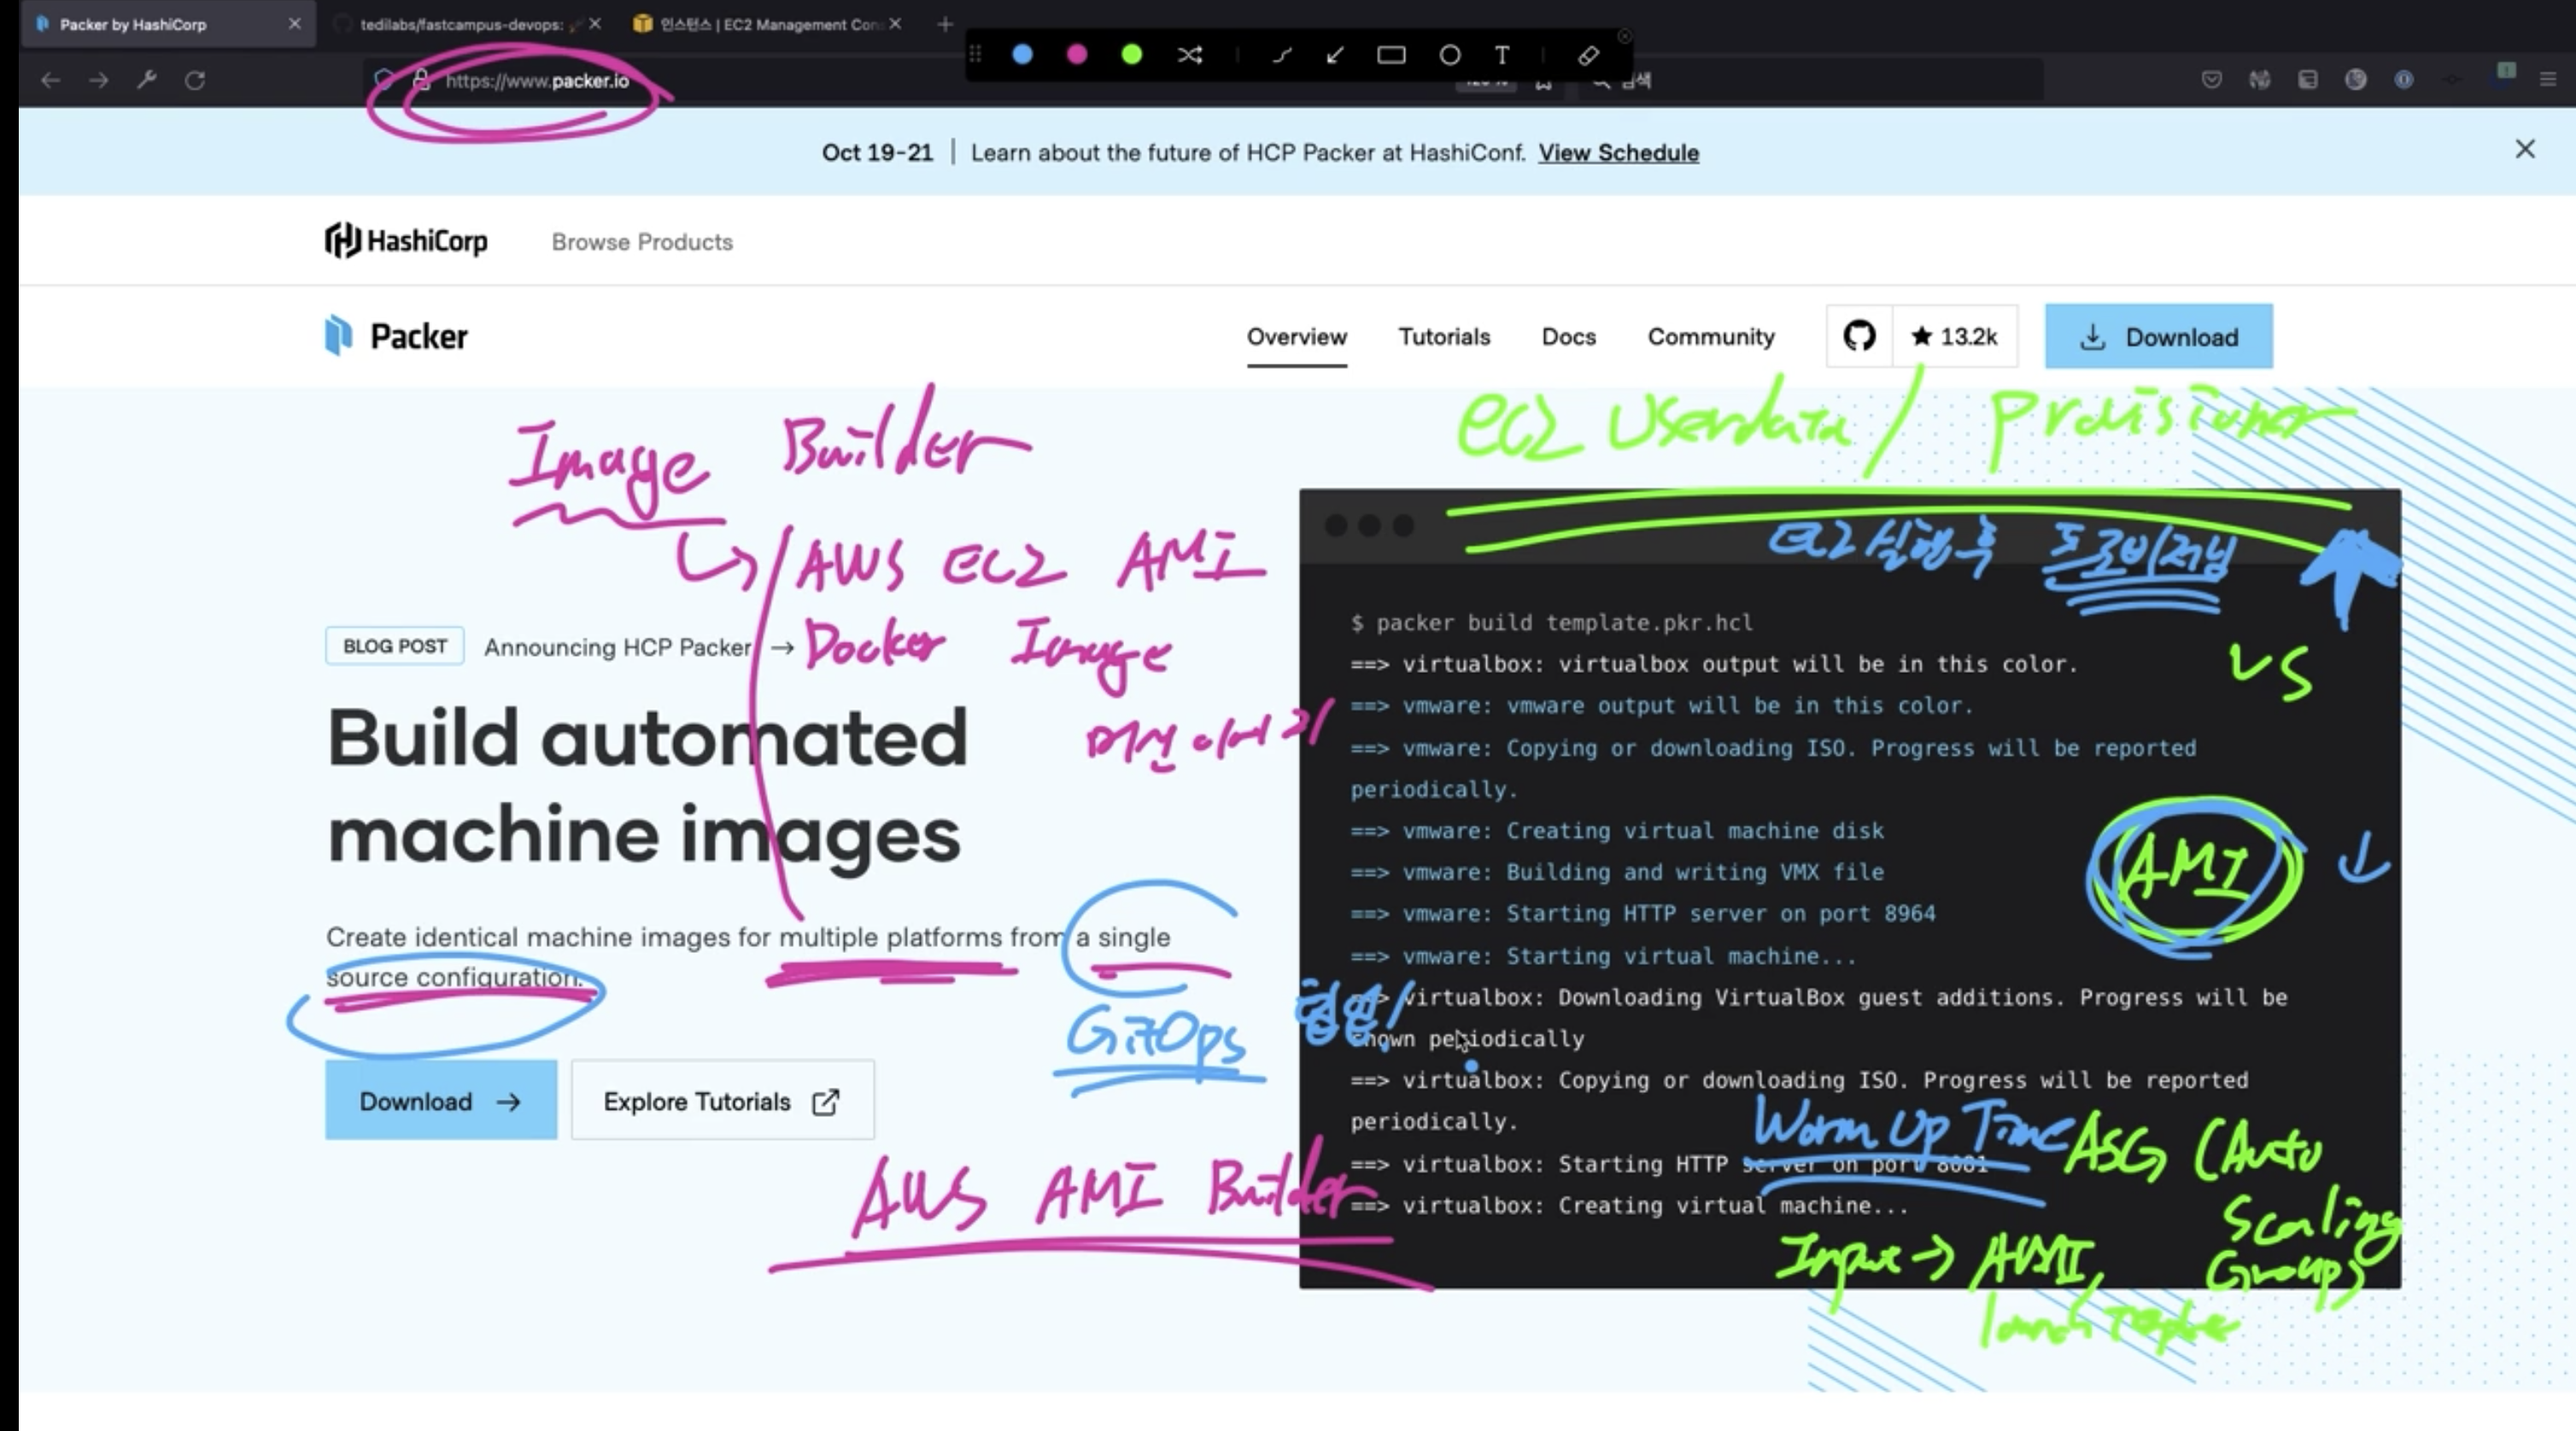Viewport: 2576px width, 1431px height.
Task: Click the BLOG POST badge
Action: point(395,646)
